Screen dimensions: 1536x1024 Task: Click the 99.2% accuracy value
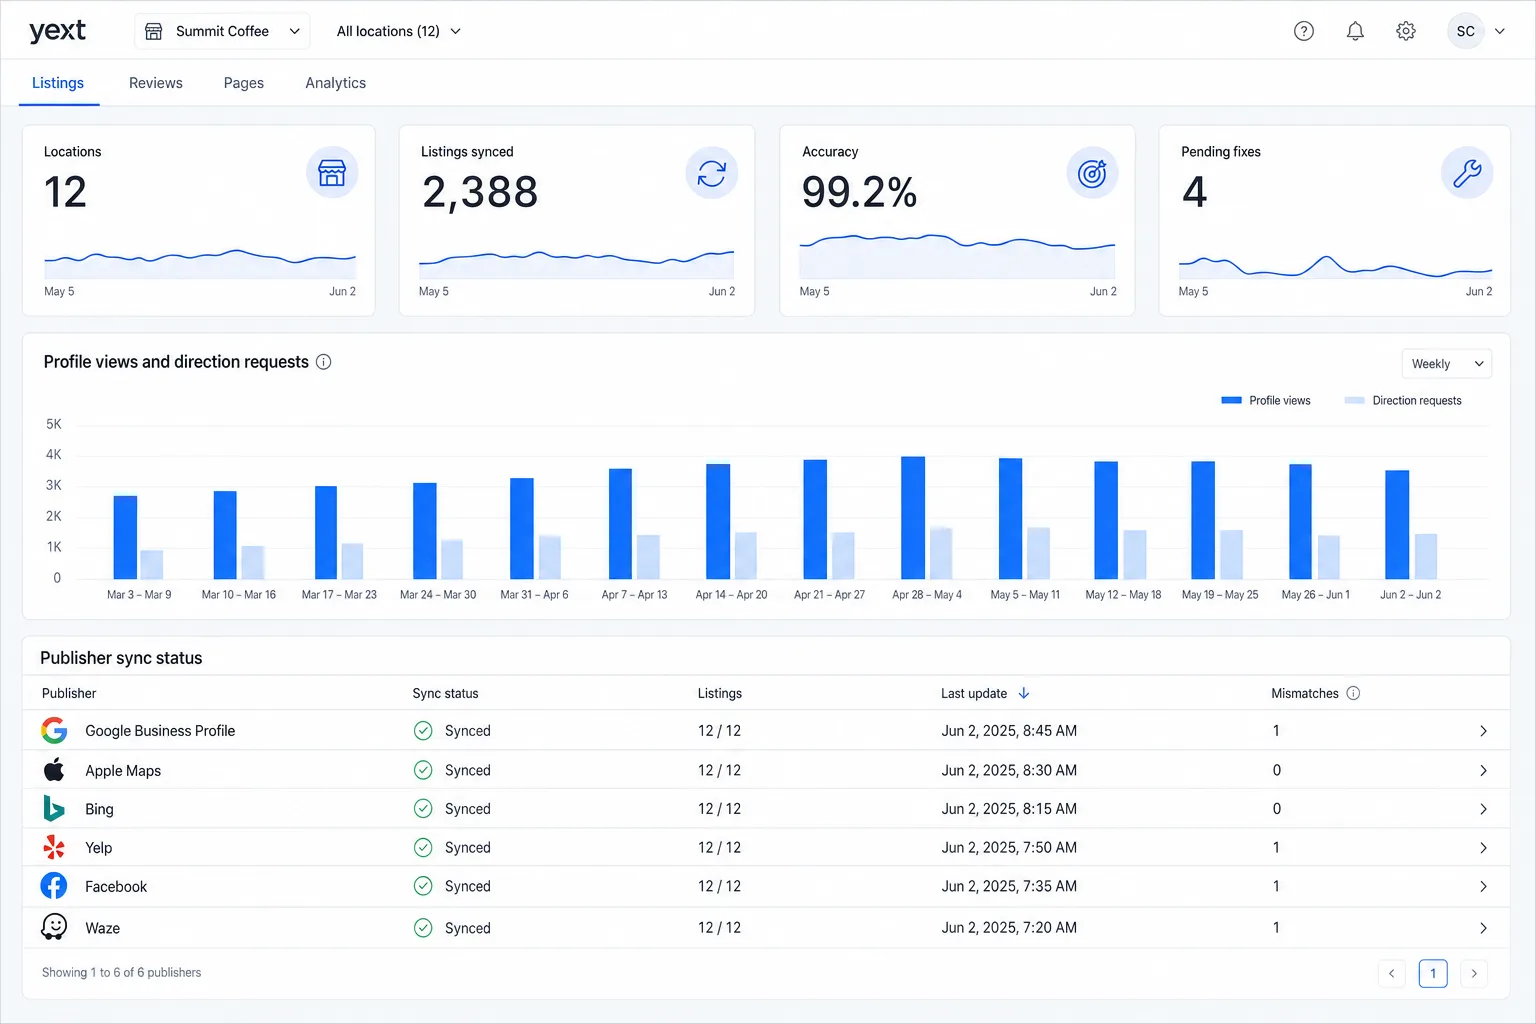(x=859, y=192)
